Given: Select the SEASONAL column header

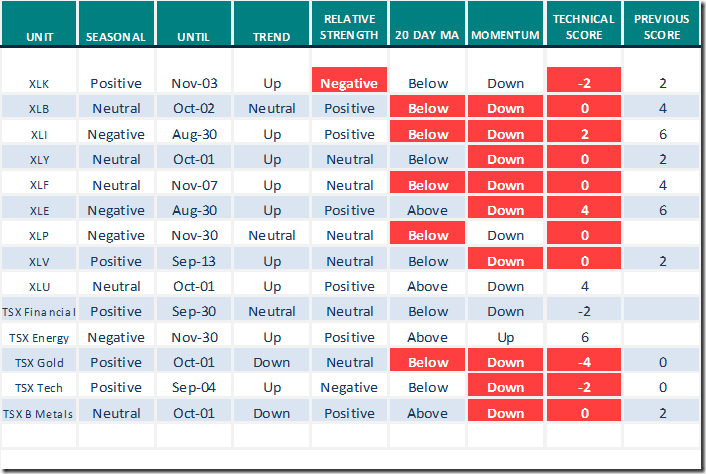Looking at the screenshot, I should 116,37.
